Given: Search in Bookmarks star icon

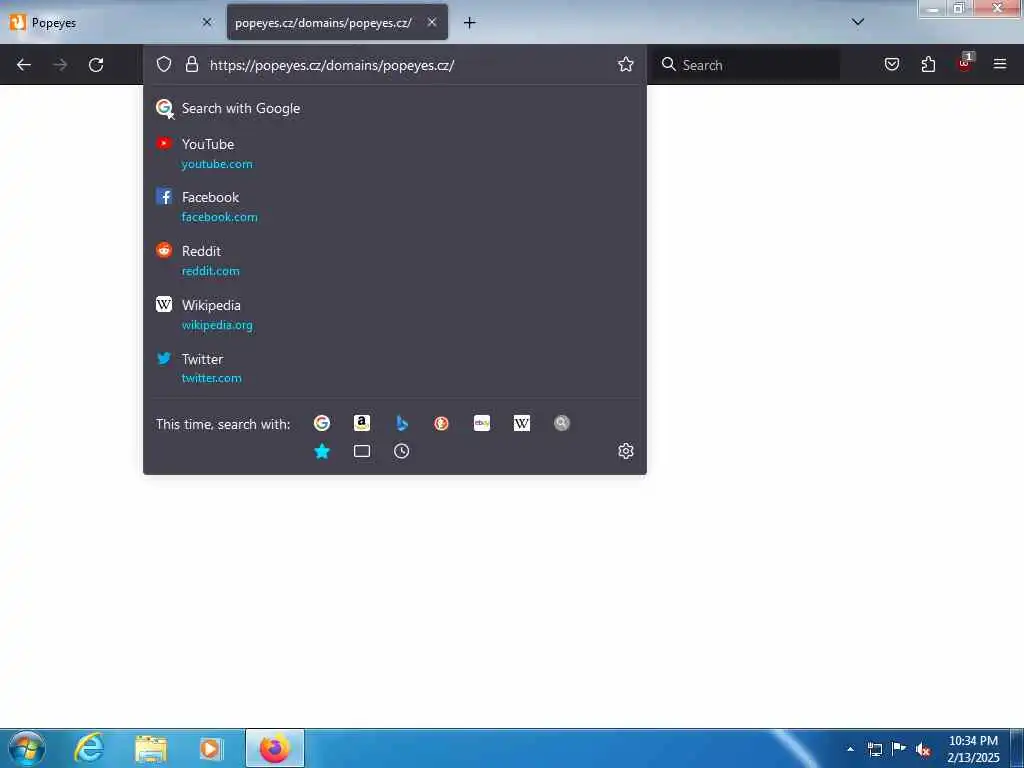Looking at the screenshot, I should coord(322,451).
